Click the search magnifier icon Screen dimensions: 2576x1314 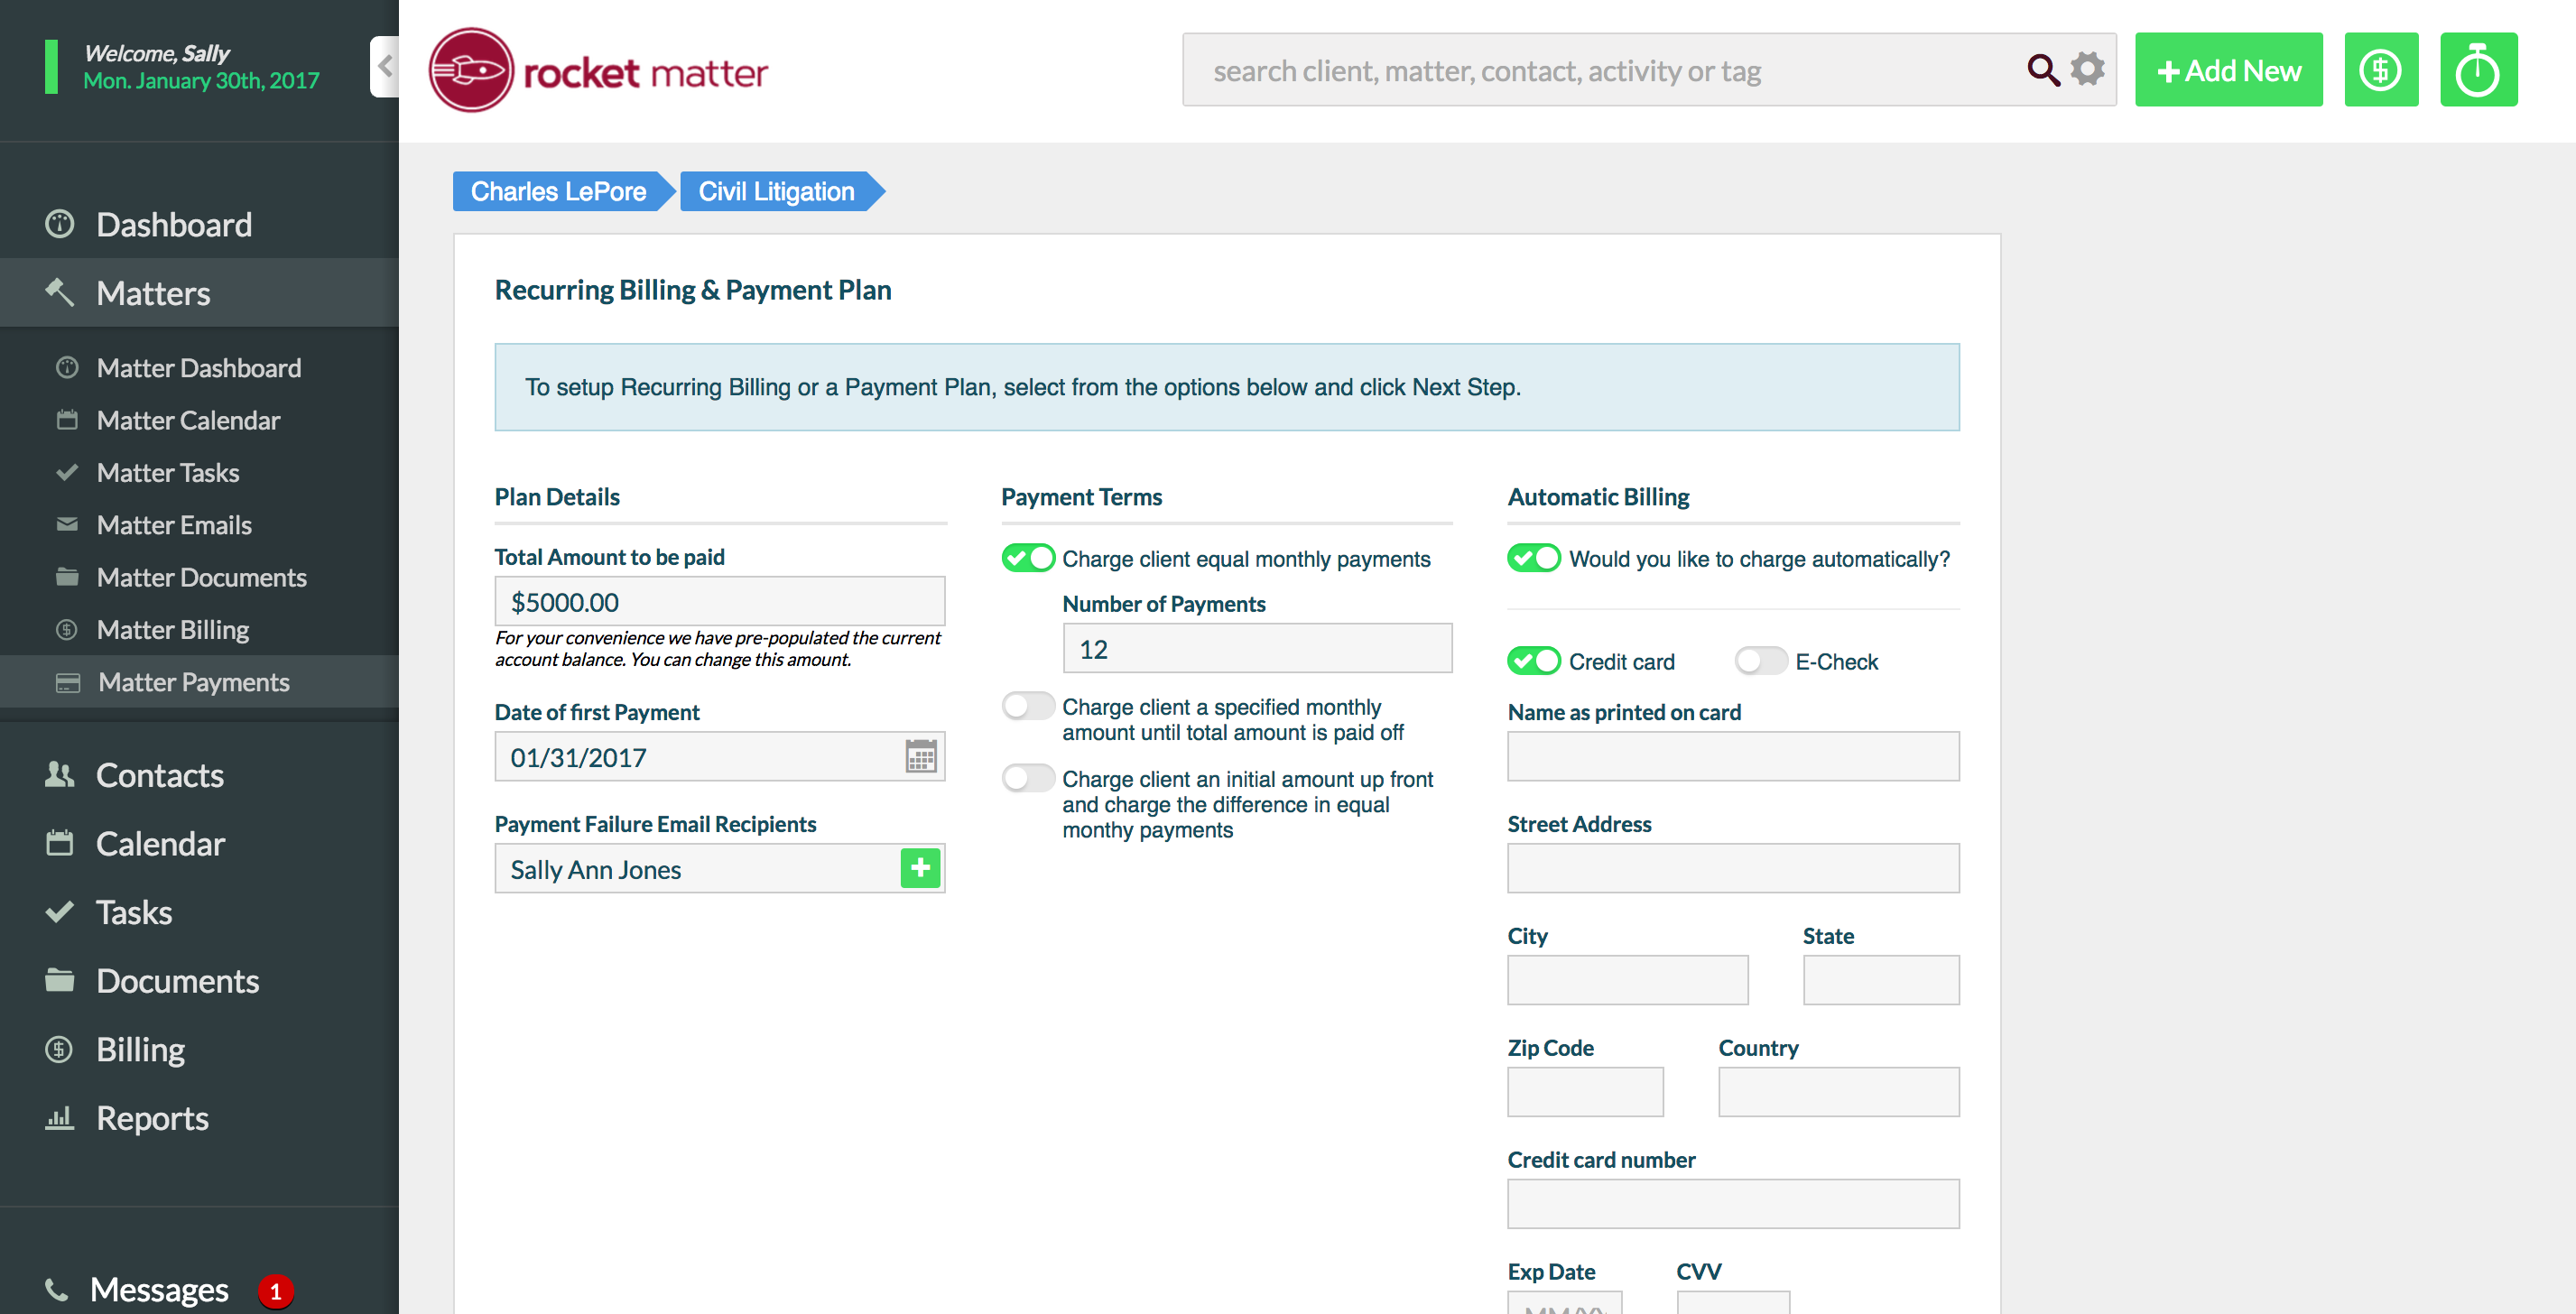(2041, 70)
